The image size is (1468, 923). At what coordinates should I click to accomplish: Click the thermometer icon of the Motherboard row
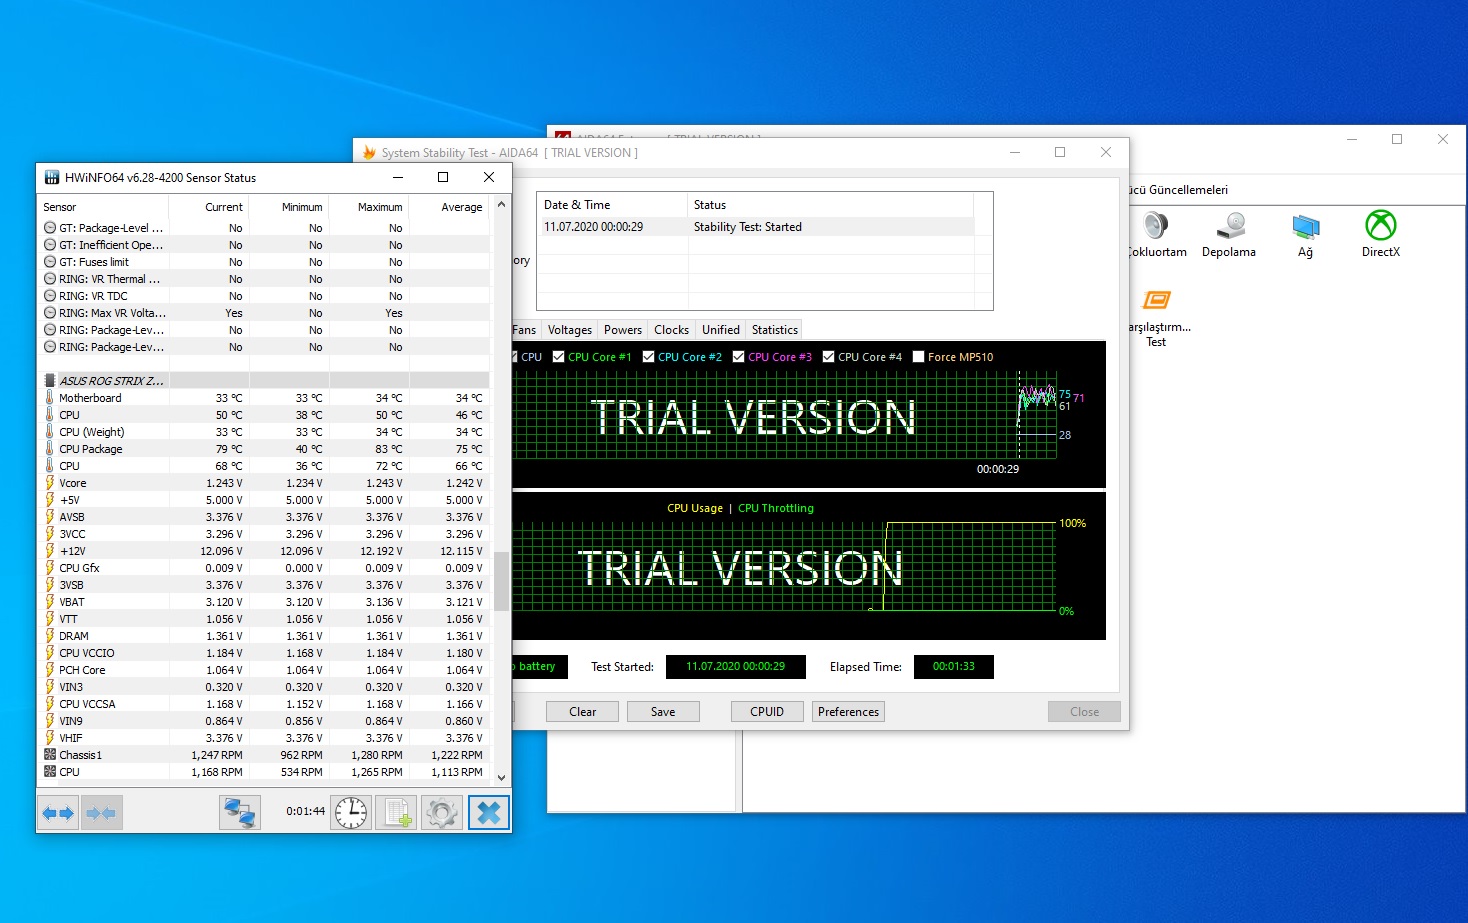tap(49, 397)
